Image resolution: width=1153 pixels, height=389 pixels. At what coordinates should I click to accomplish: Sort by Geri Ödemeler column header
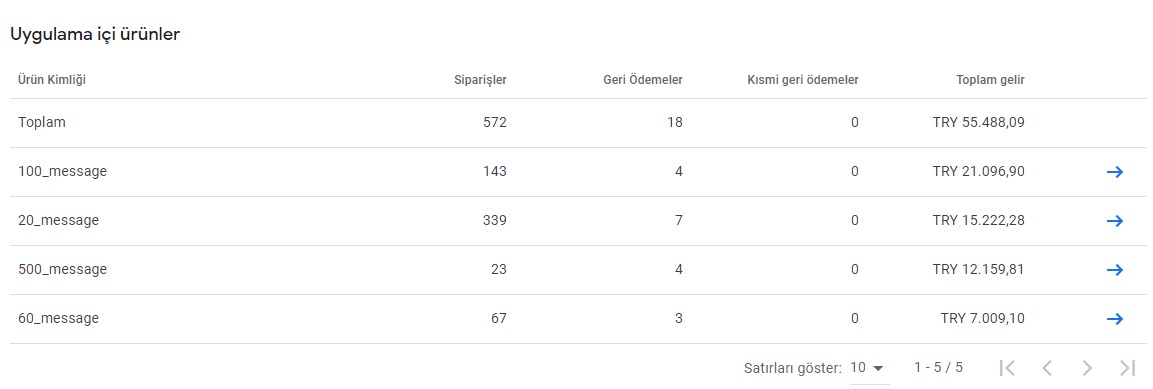pos(643,79)
